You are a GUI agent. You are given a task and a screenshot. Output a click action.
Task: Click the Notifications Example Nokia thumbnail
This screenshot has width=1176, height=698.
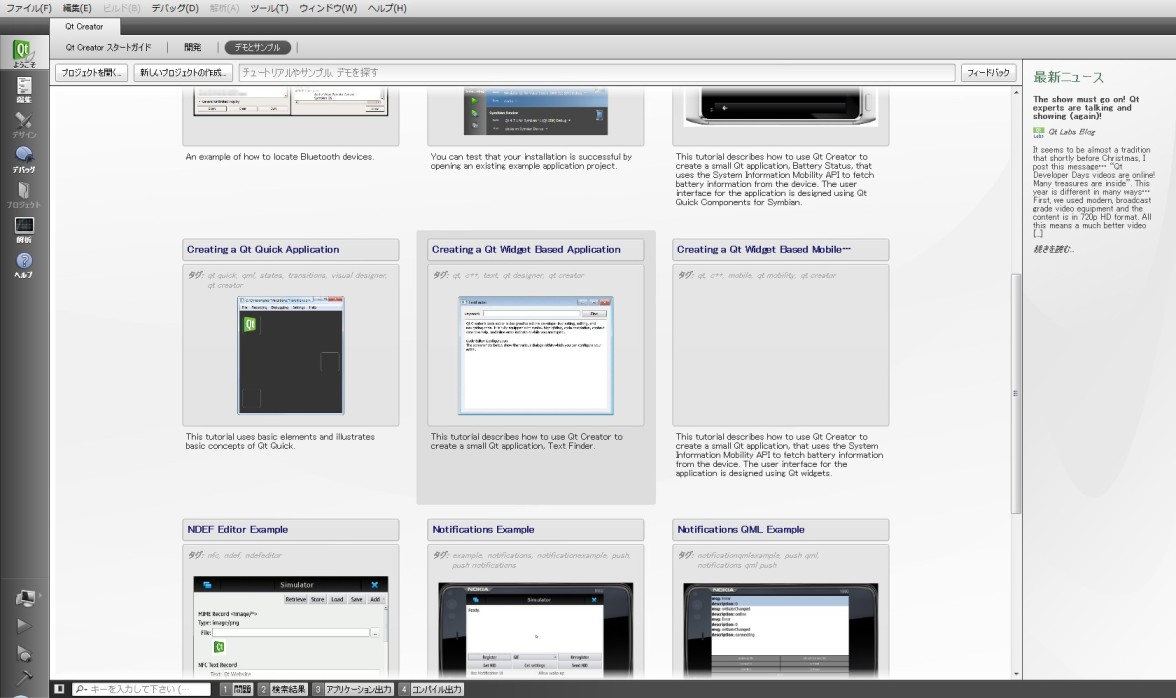coord(536,631)
